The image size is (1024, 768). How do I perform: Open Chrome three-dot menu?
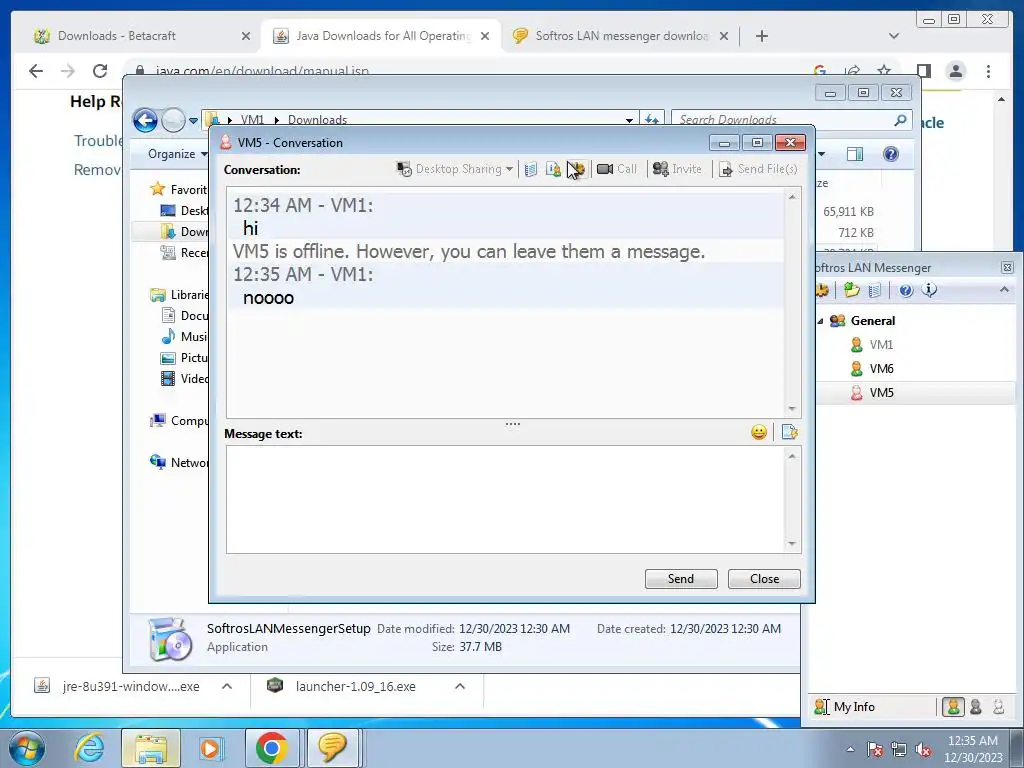pos(988,71)
